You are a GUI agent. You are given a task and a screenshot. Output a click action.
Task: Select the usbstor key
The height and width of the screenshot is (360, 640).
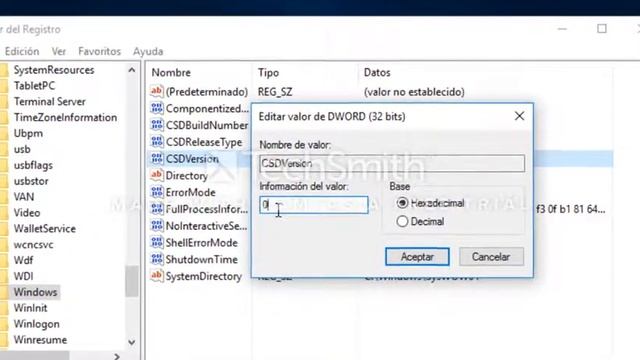[31, 181]
